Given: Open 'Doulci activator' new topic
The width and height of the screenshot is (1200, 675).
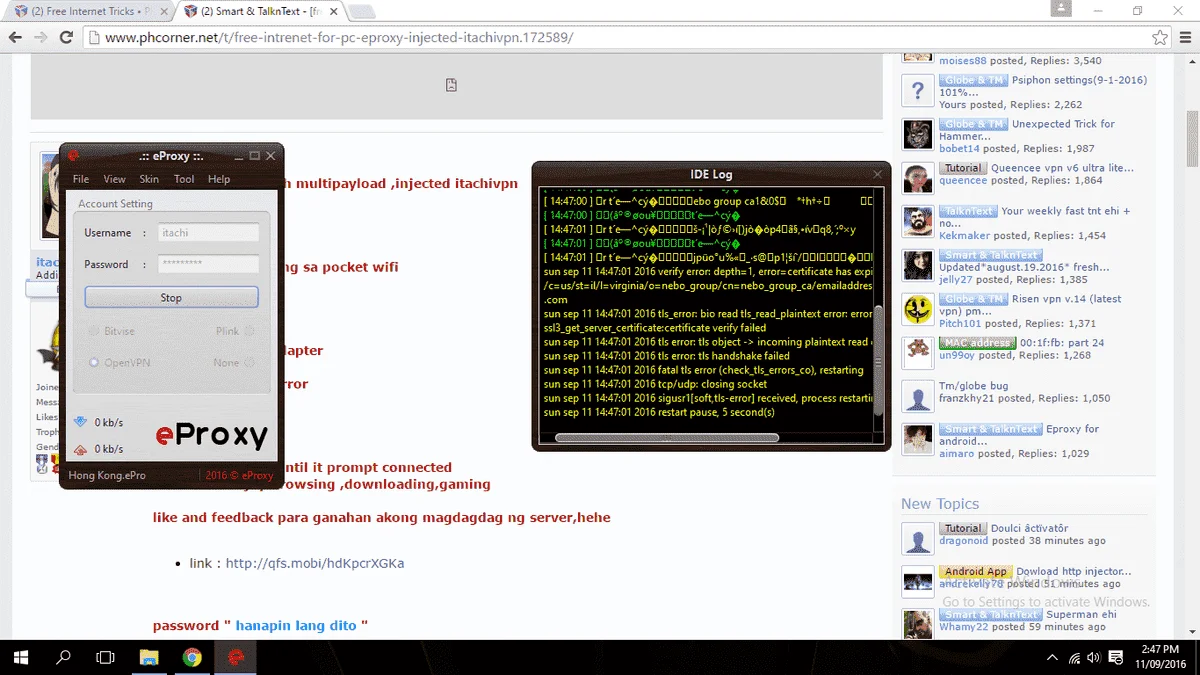Looking at the screenshot, I should pos(1030,528).
